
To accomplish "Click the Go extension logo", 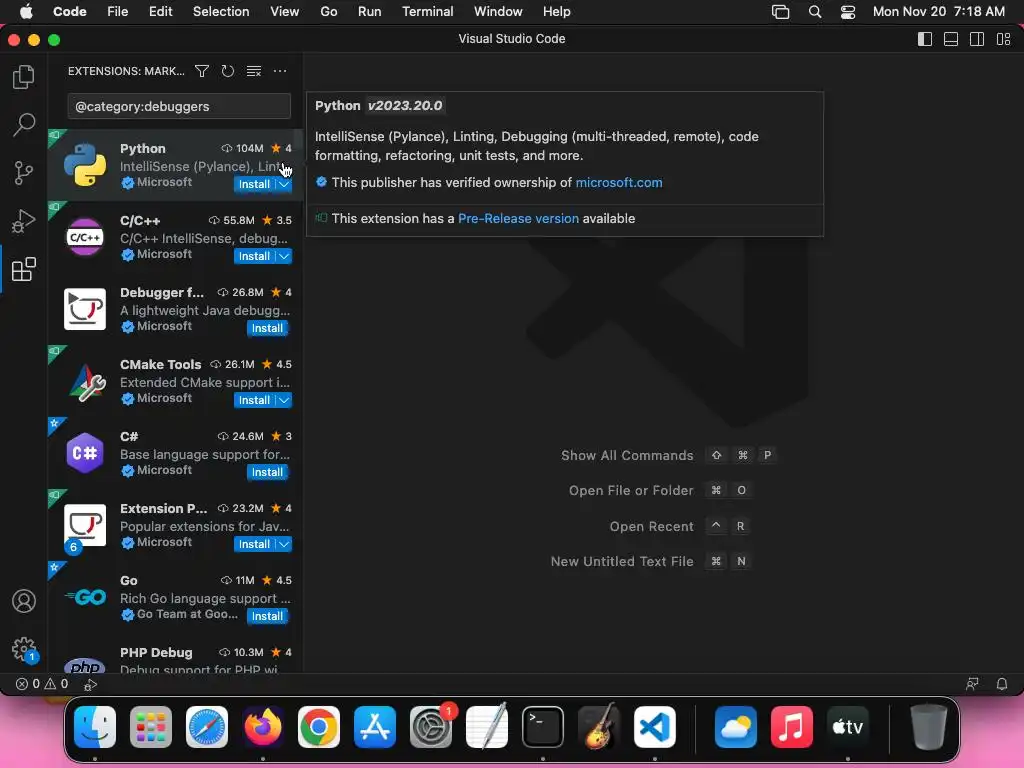I will [85, 597].
